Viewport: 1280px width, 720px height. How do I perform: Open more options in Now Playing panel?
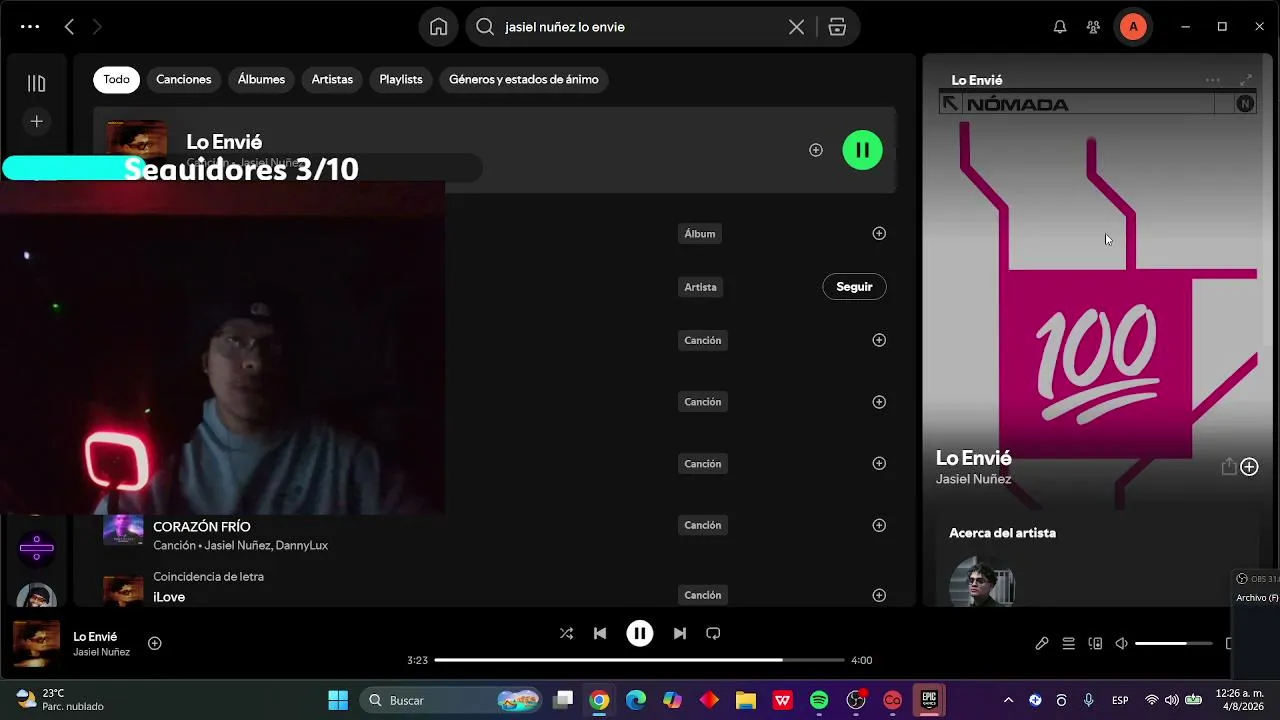click(1213, 80)
